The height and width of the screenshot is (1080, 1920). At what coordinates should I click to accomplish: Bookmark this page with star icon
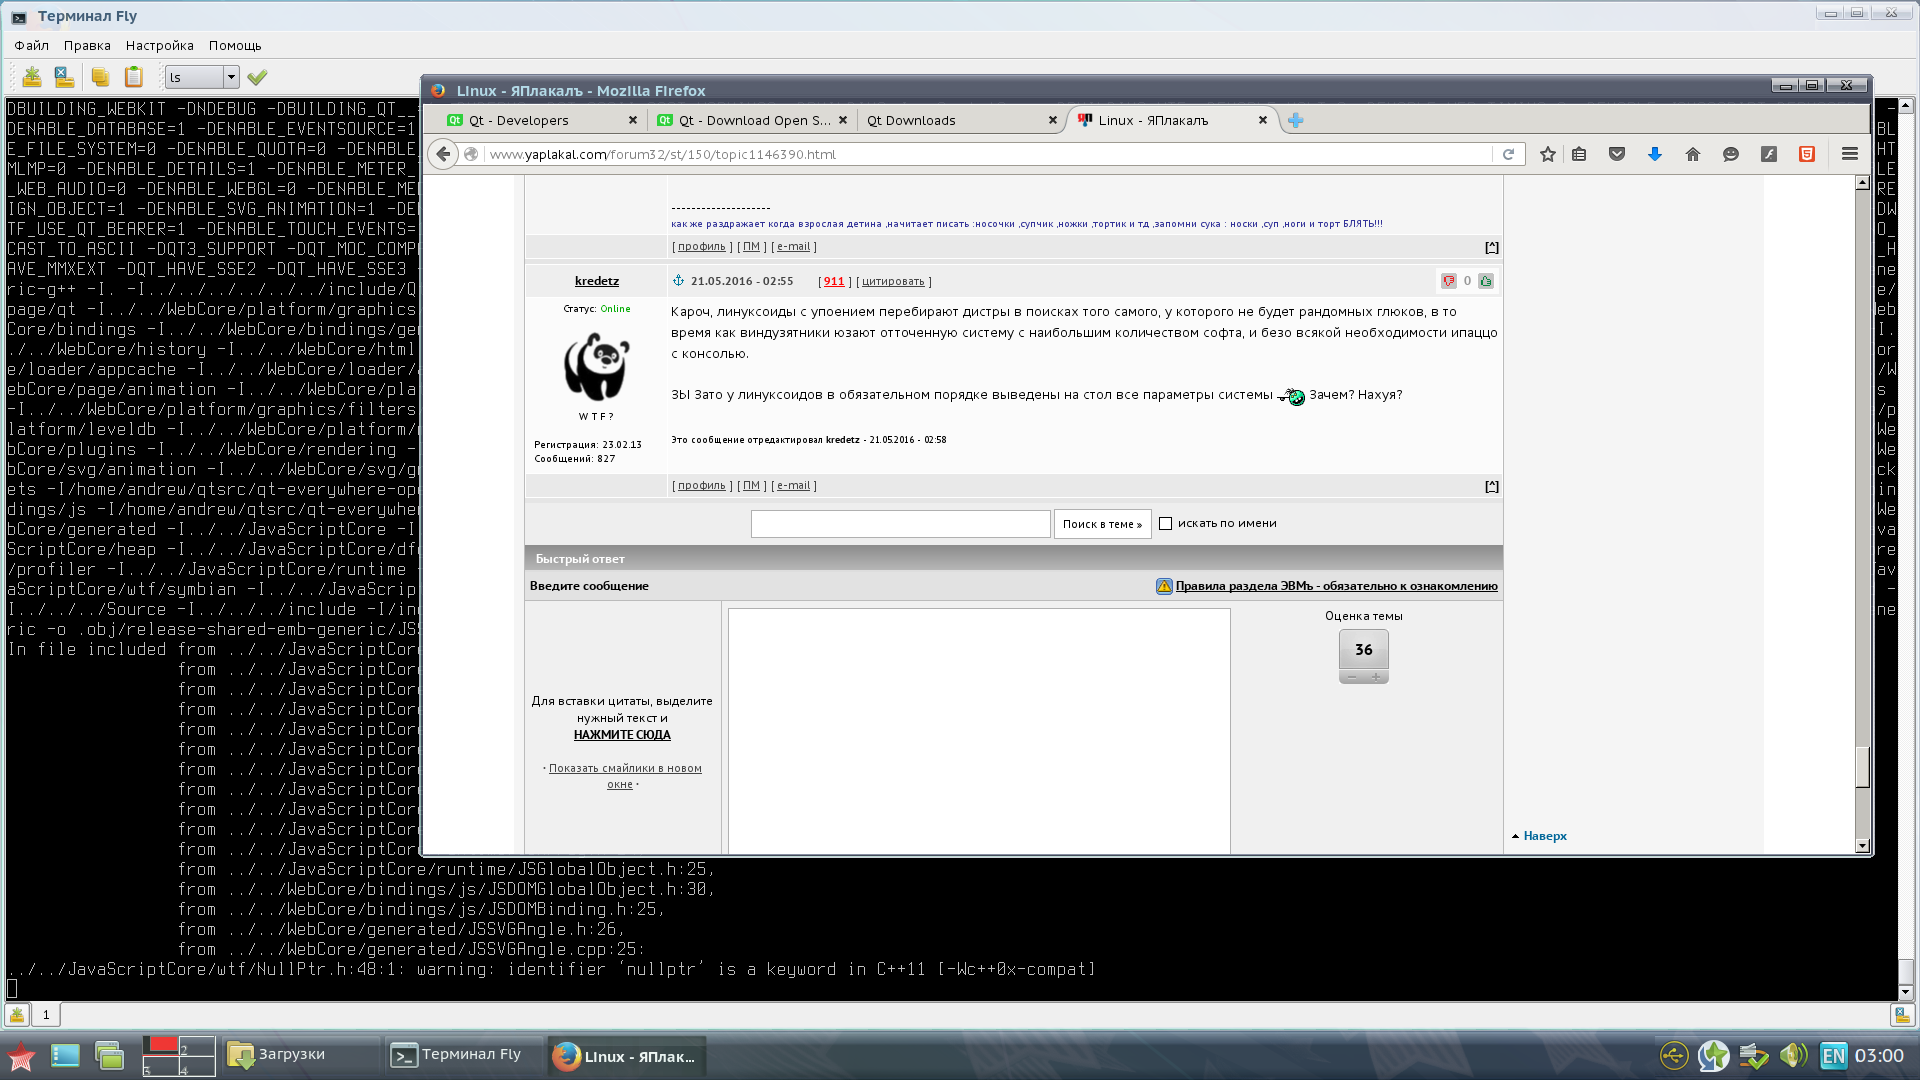pyautogui.click(x=1548, y=154)
